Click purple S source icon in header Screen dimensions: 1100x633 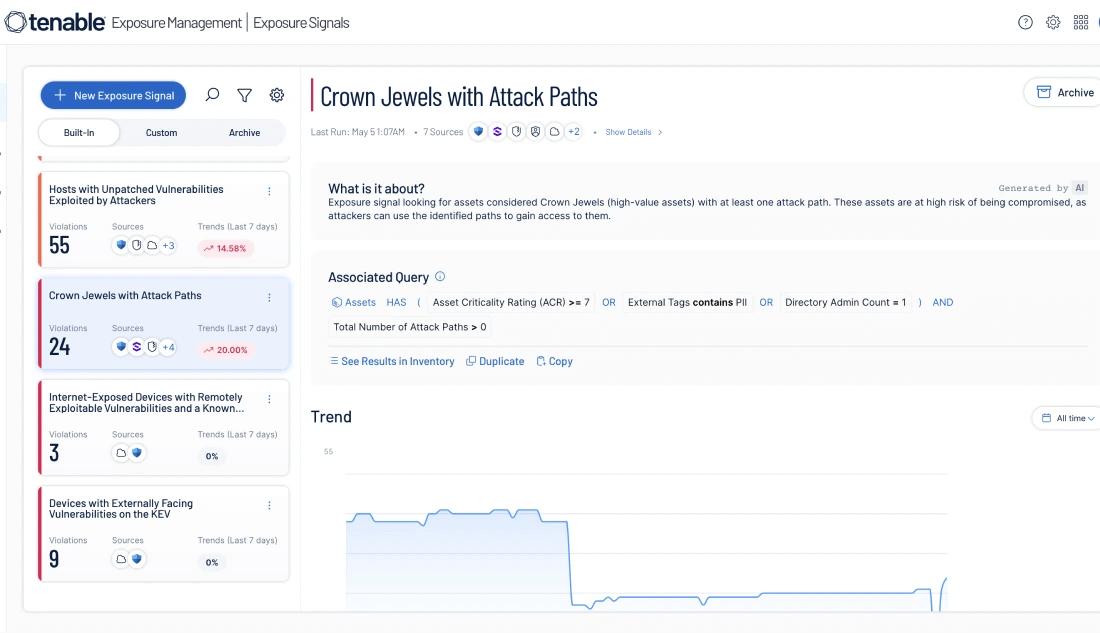point(497,131)
